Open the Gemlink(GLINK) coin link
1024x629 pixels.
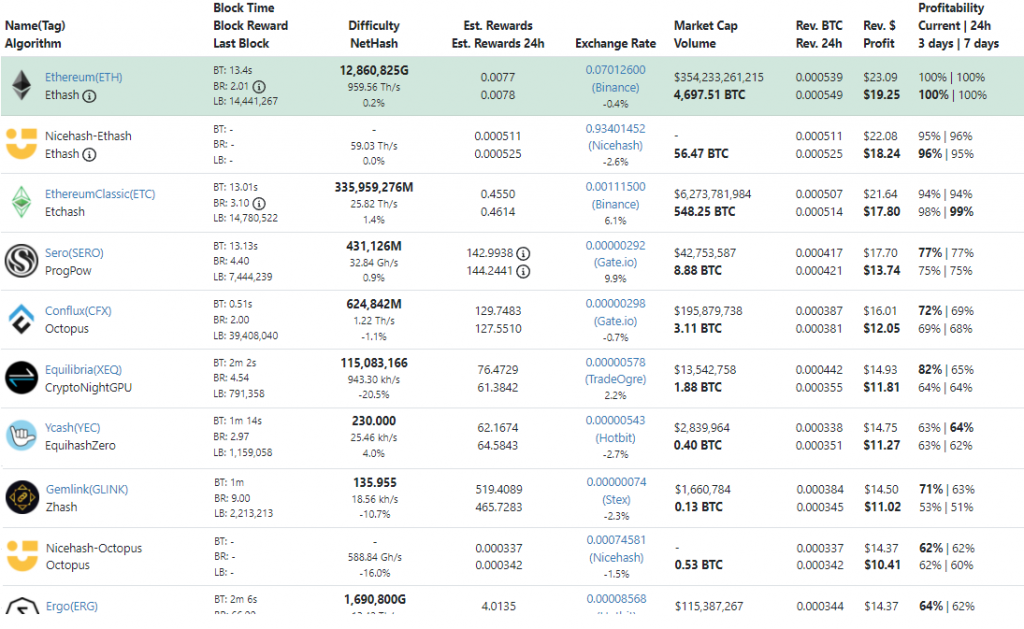tap(86, 489)
